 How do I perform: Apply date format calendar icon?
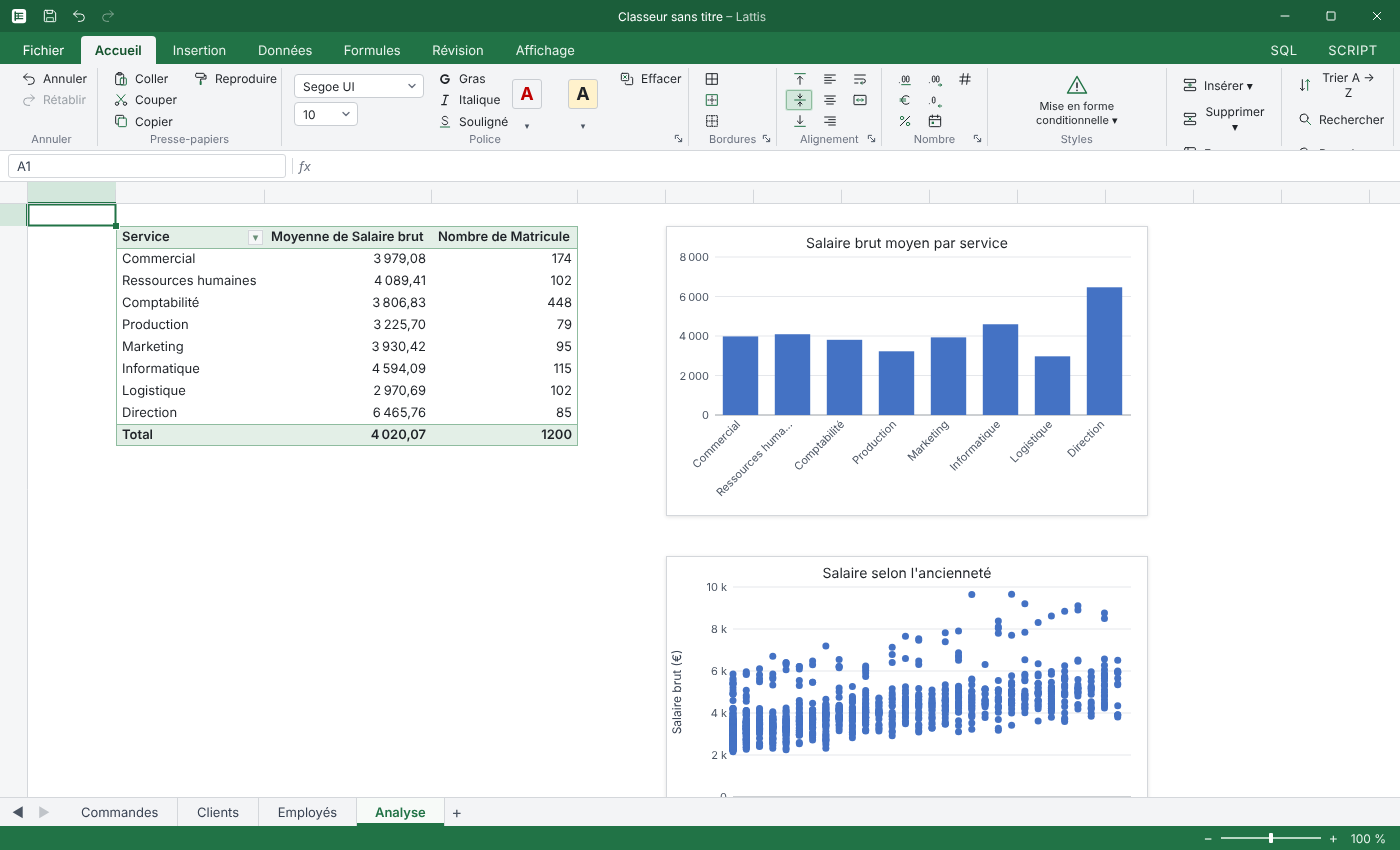[x=935, y=121]
